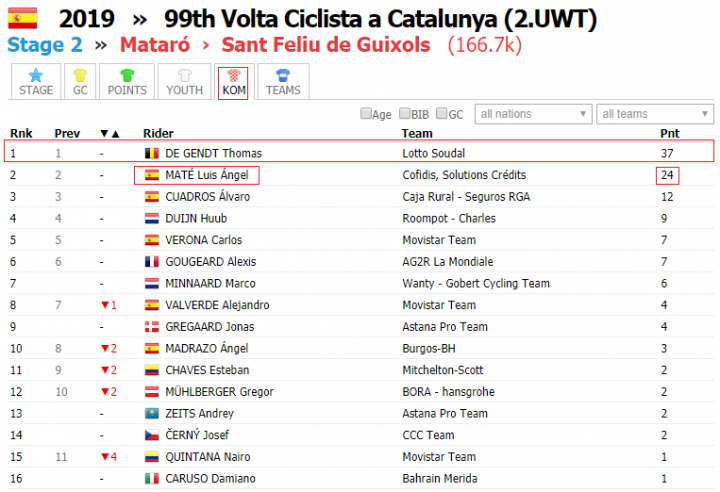Click Colombian flag beside CHAVES Esteban
Screen dimensions: 720x492
[x=152, y=370]
